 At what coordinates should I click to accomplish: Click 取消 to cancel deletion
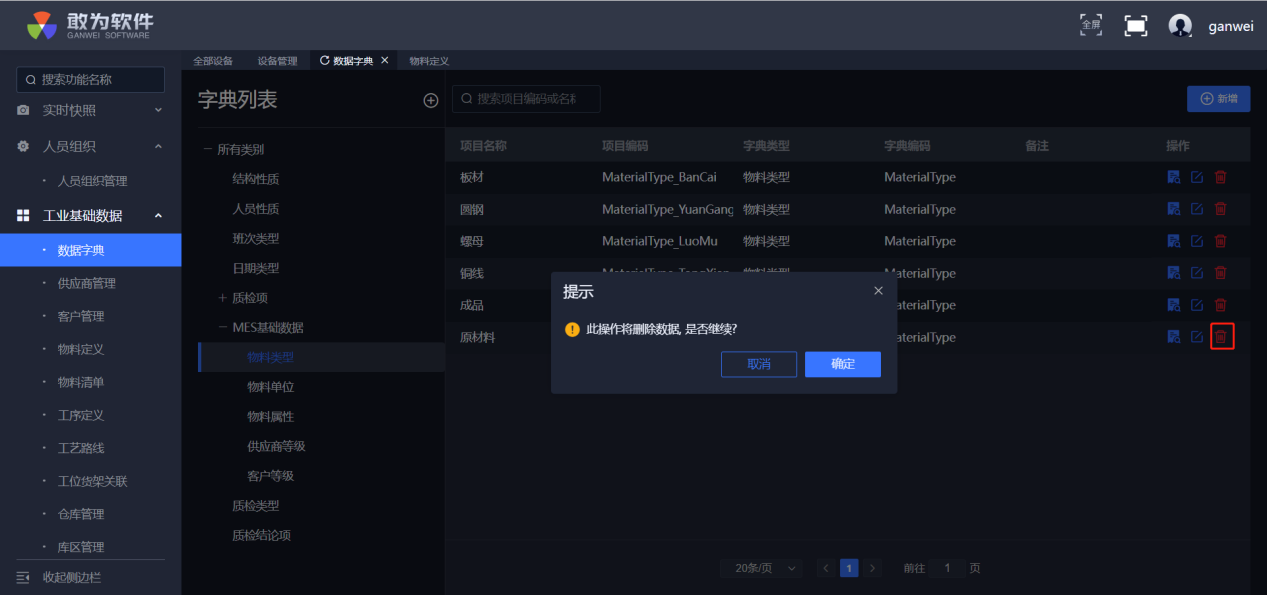[758, 364]
